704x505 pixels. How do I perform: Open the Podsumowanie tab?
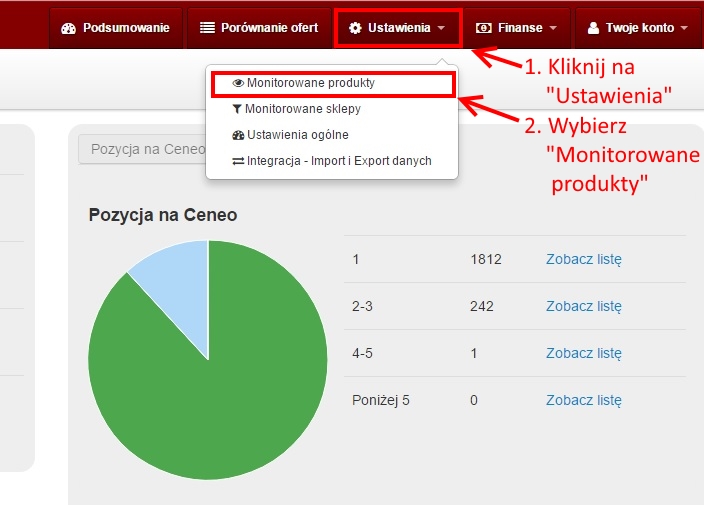click(115, 28)
